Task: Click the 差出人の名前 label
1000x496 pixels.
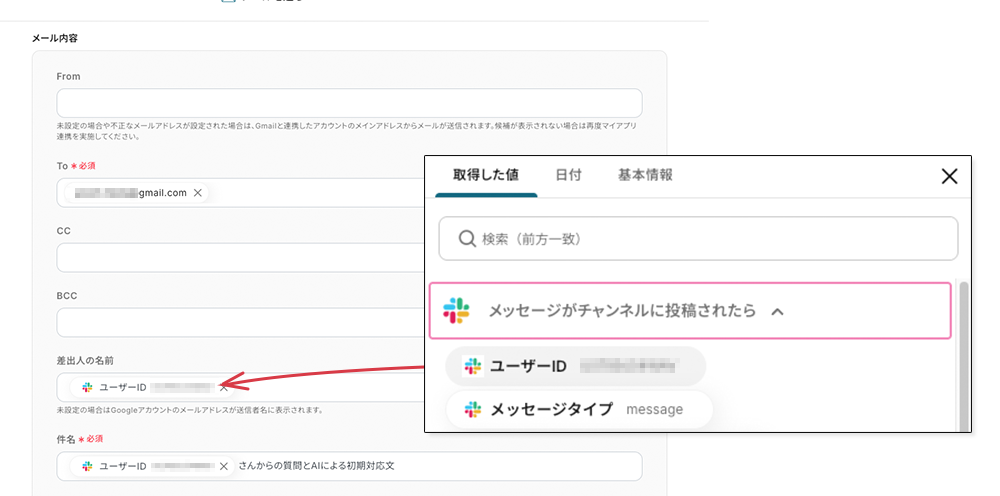Action: (x=85, y=361)
